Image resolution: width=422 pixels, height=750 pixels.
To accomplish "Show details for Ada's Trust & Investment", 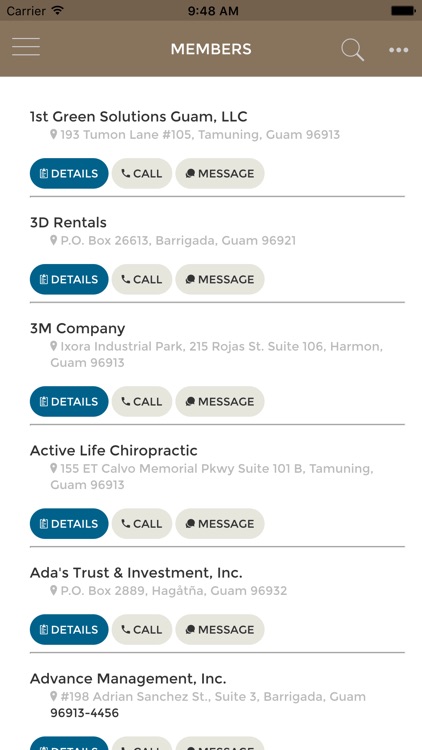I will click(69, 629).
